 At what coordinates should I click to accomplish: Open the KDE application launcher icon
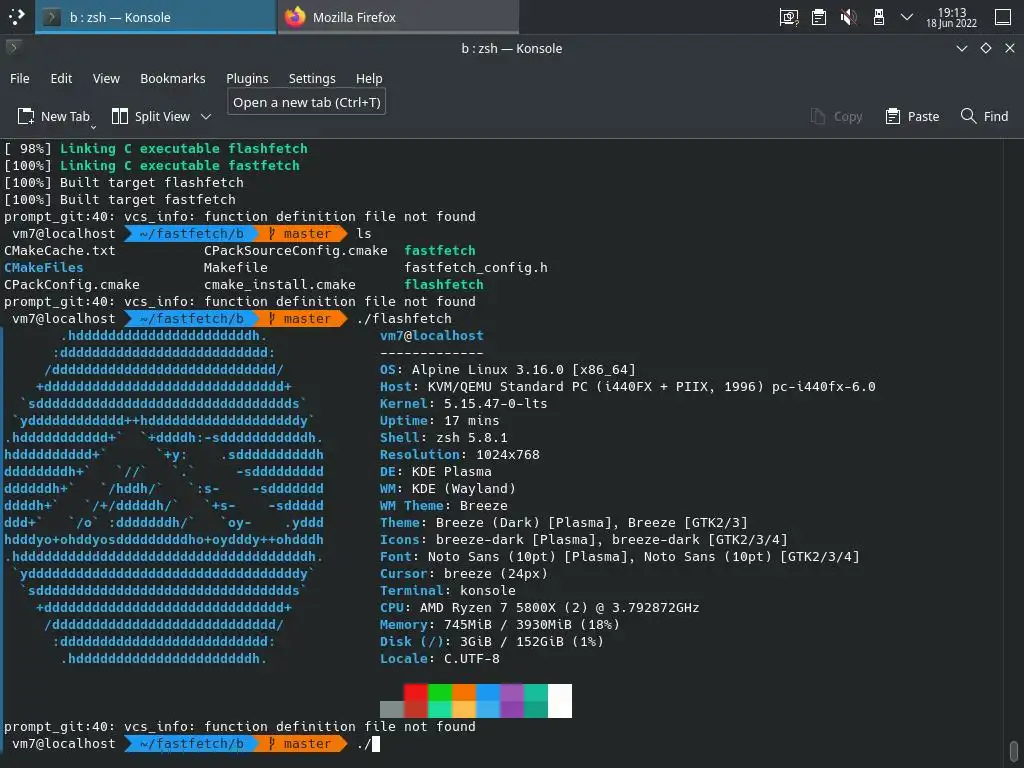click(x=16, y=17)
